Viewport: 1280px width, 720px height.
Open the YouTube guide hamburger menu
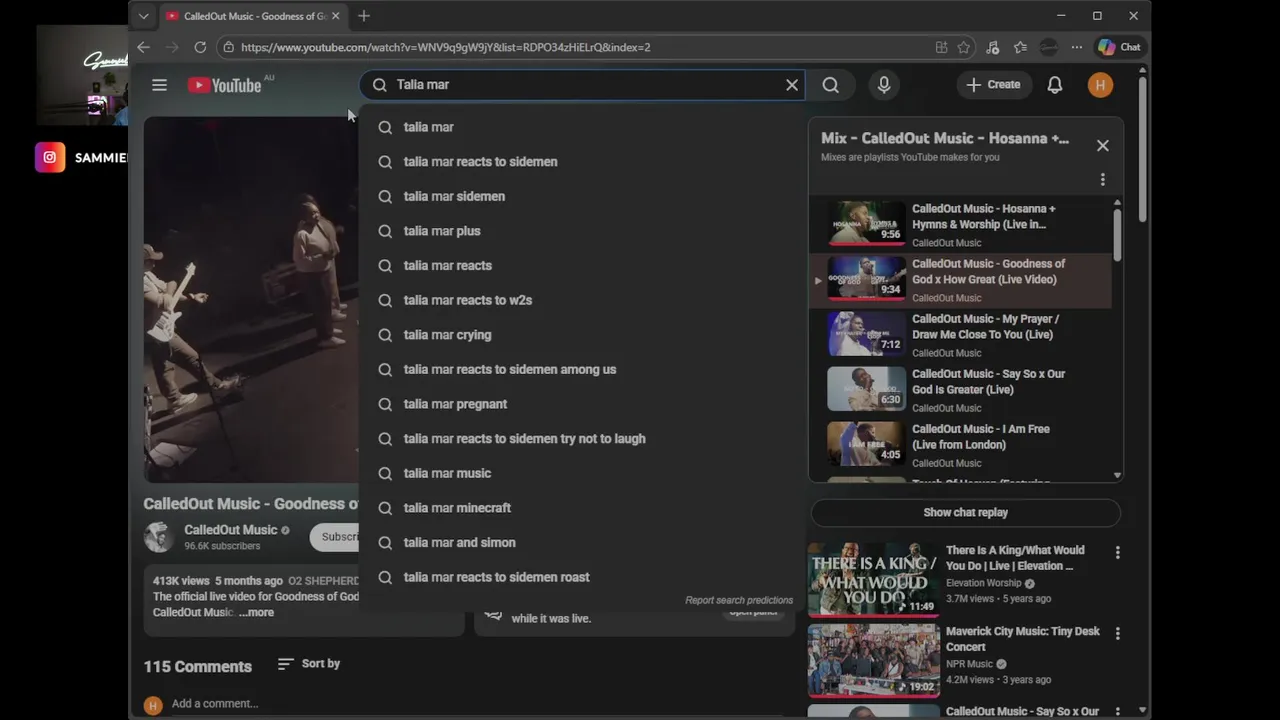[x=159, y=85]
